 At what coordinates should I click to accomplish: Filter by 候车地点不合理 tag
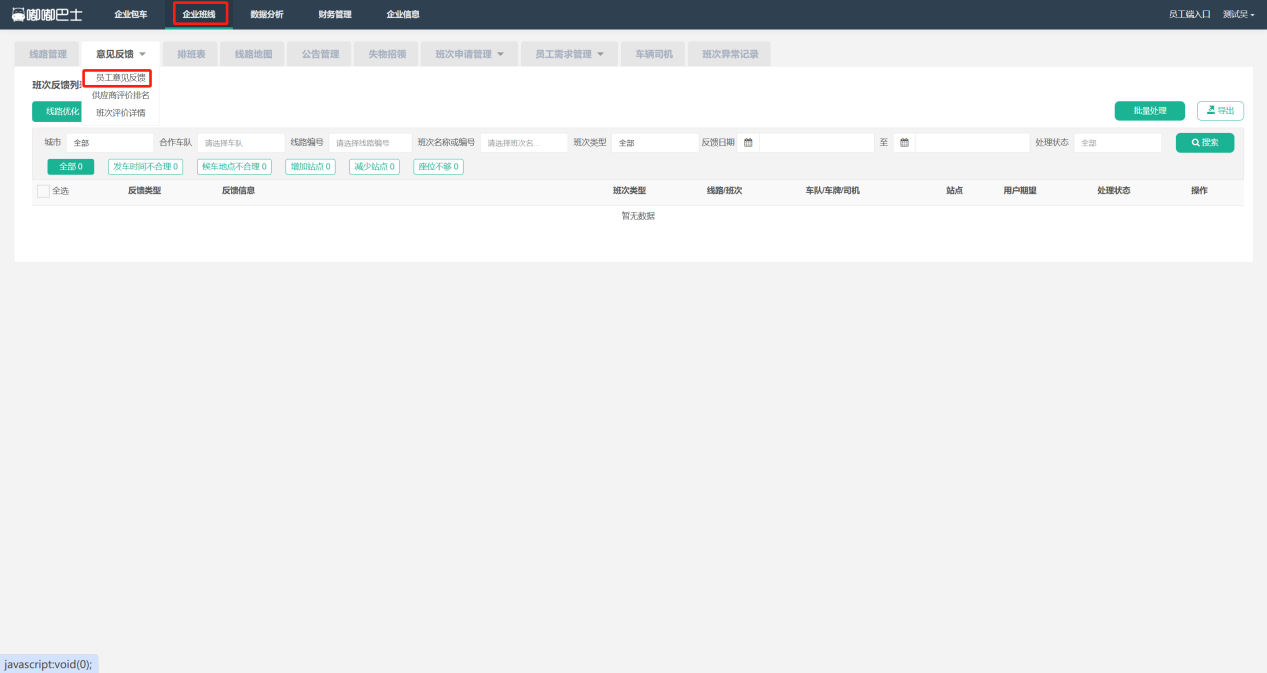pos(234,167)
